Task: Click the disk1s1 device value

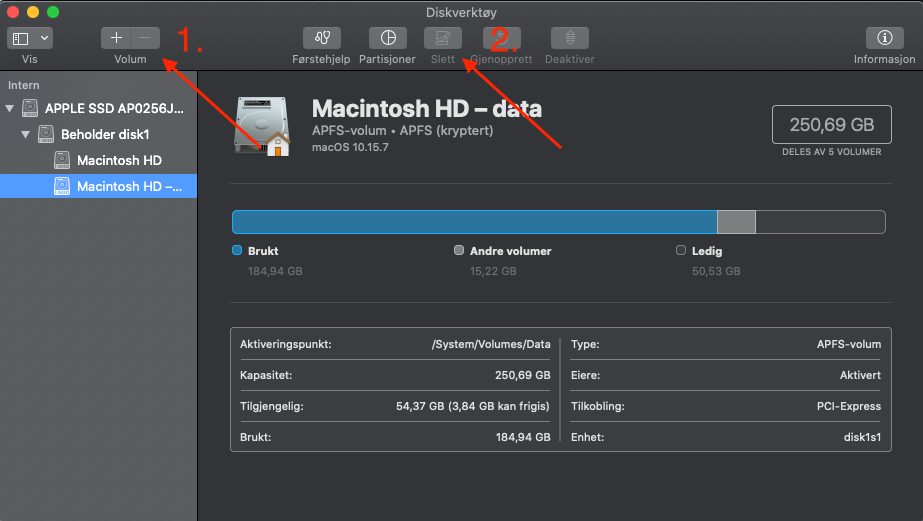Action: pyautogui.click(x=862, y=437)
